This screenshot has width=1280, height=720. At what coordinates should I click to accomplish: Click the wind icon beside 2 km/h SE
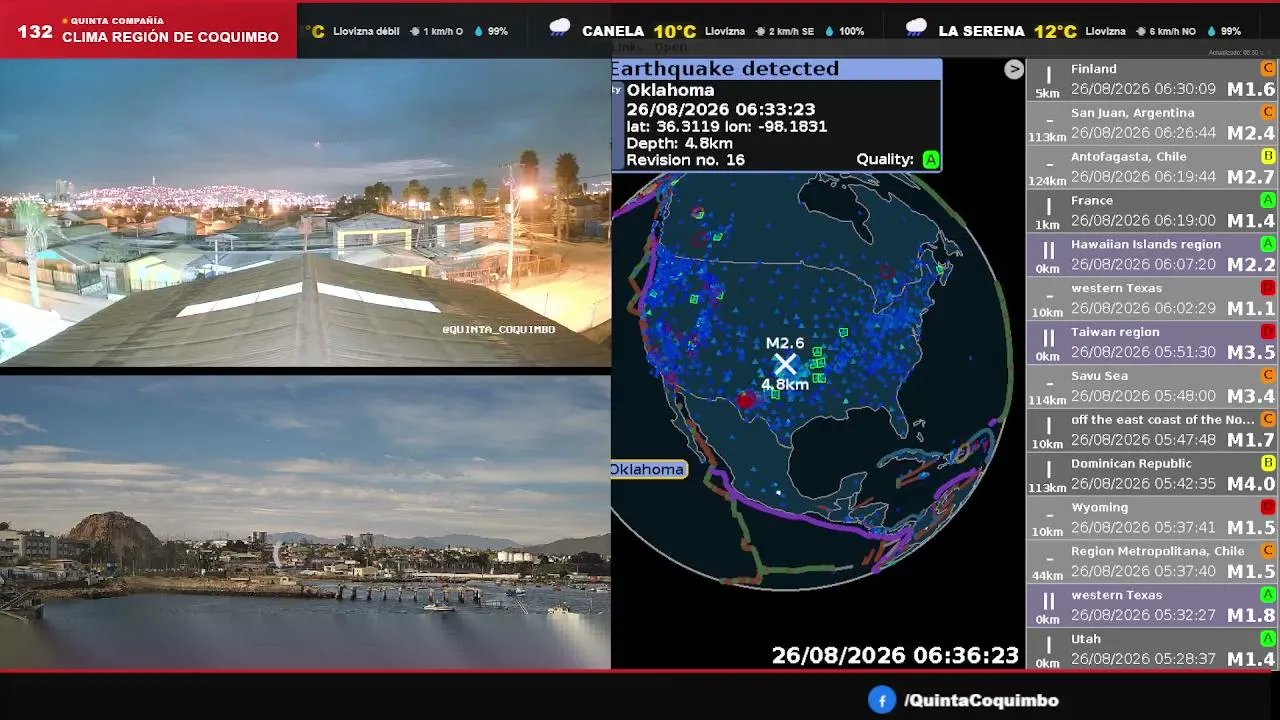coord(761,31)
